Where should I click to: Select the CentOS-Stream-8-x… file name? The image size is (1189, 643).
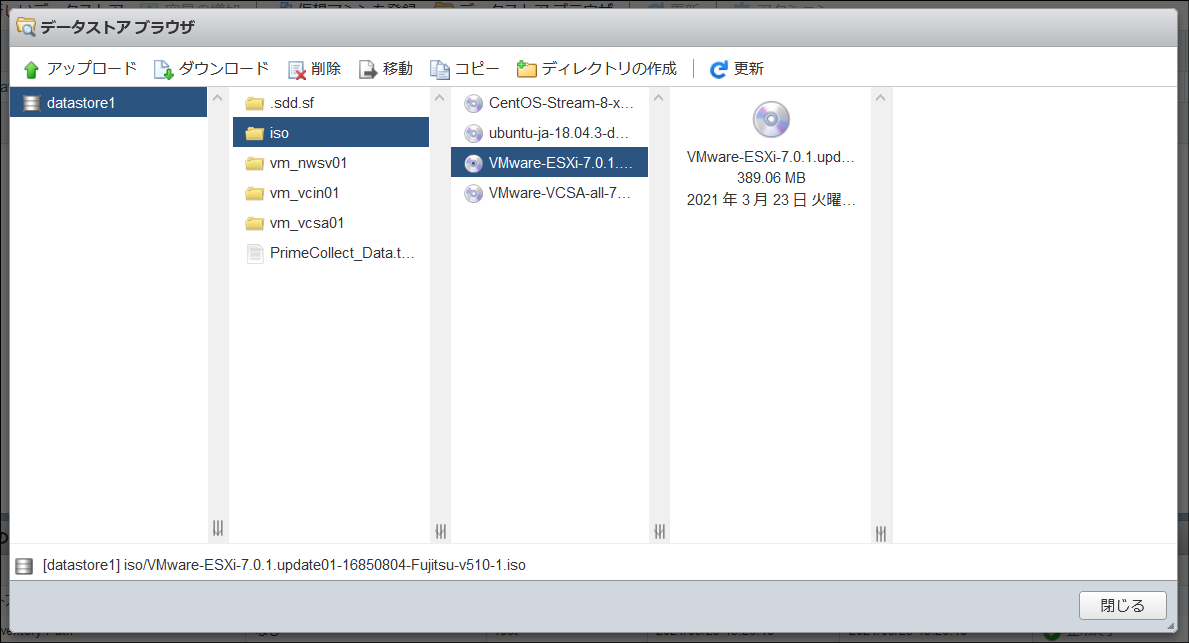pyautogui.click(x=561, y=102)
